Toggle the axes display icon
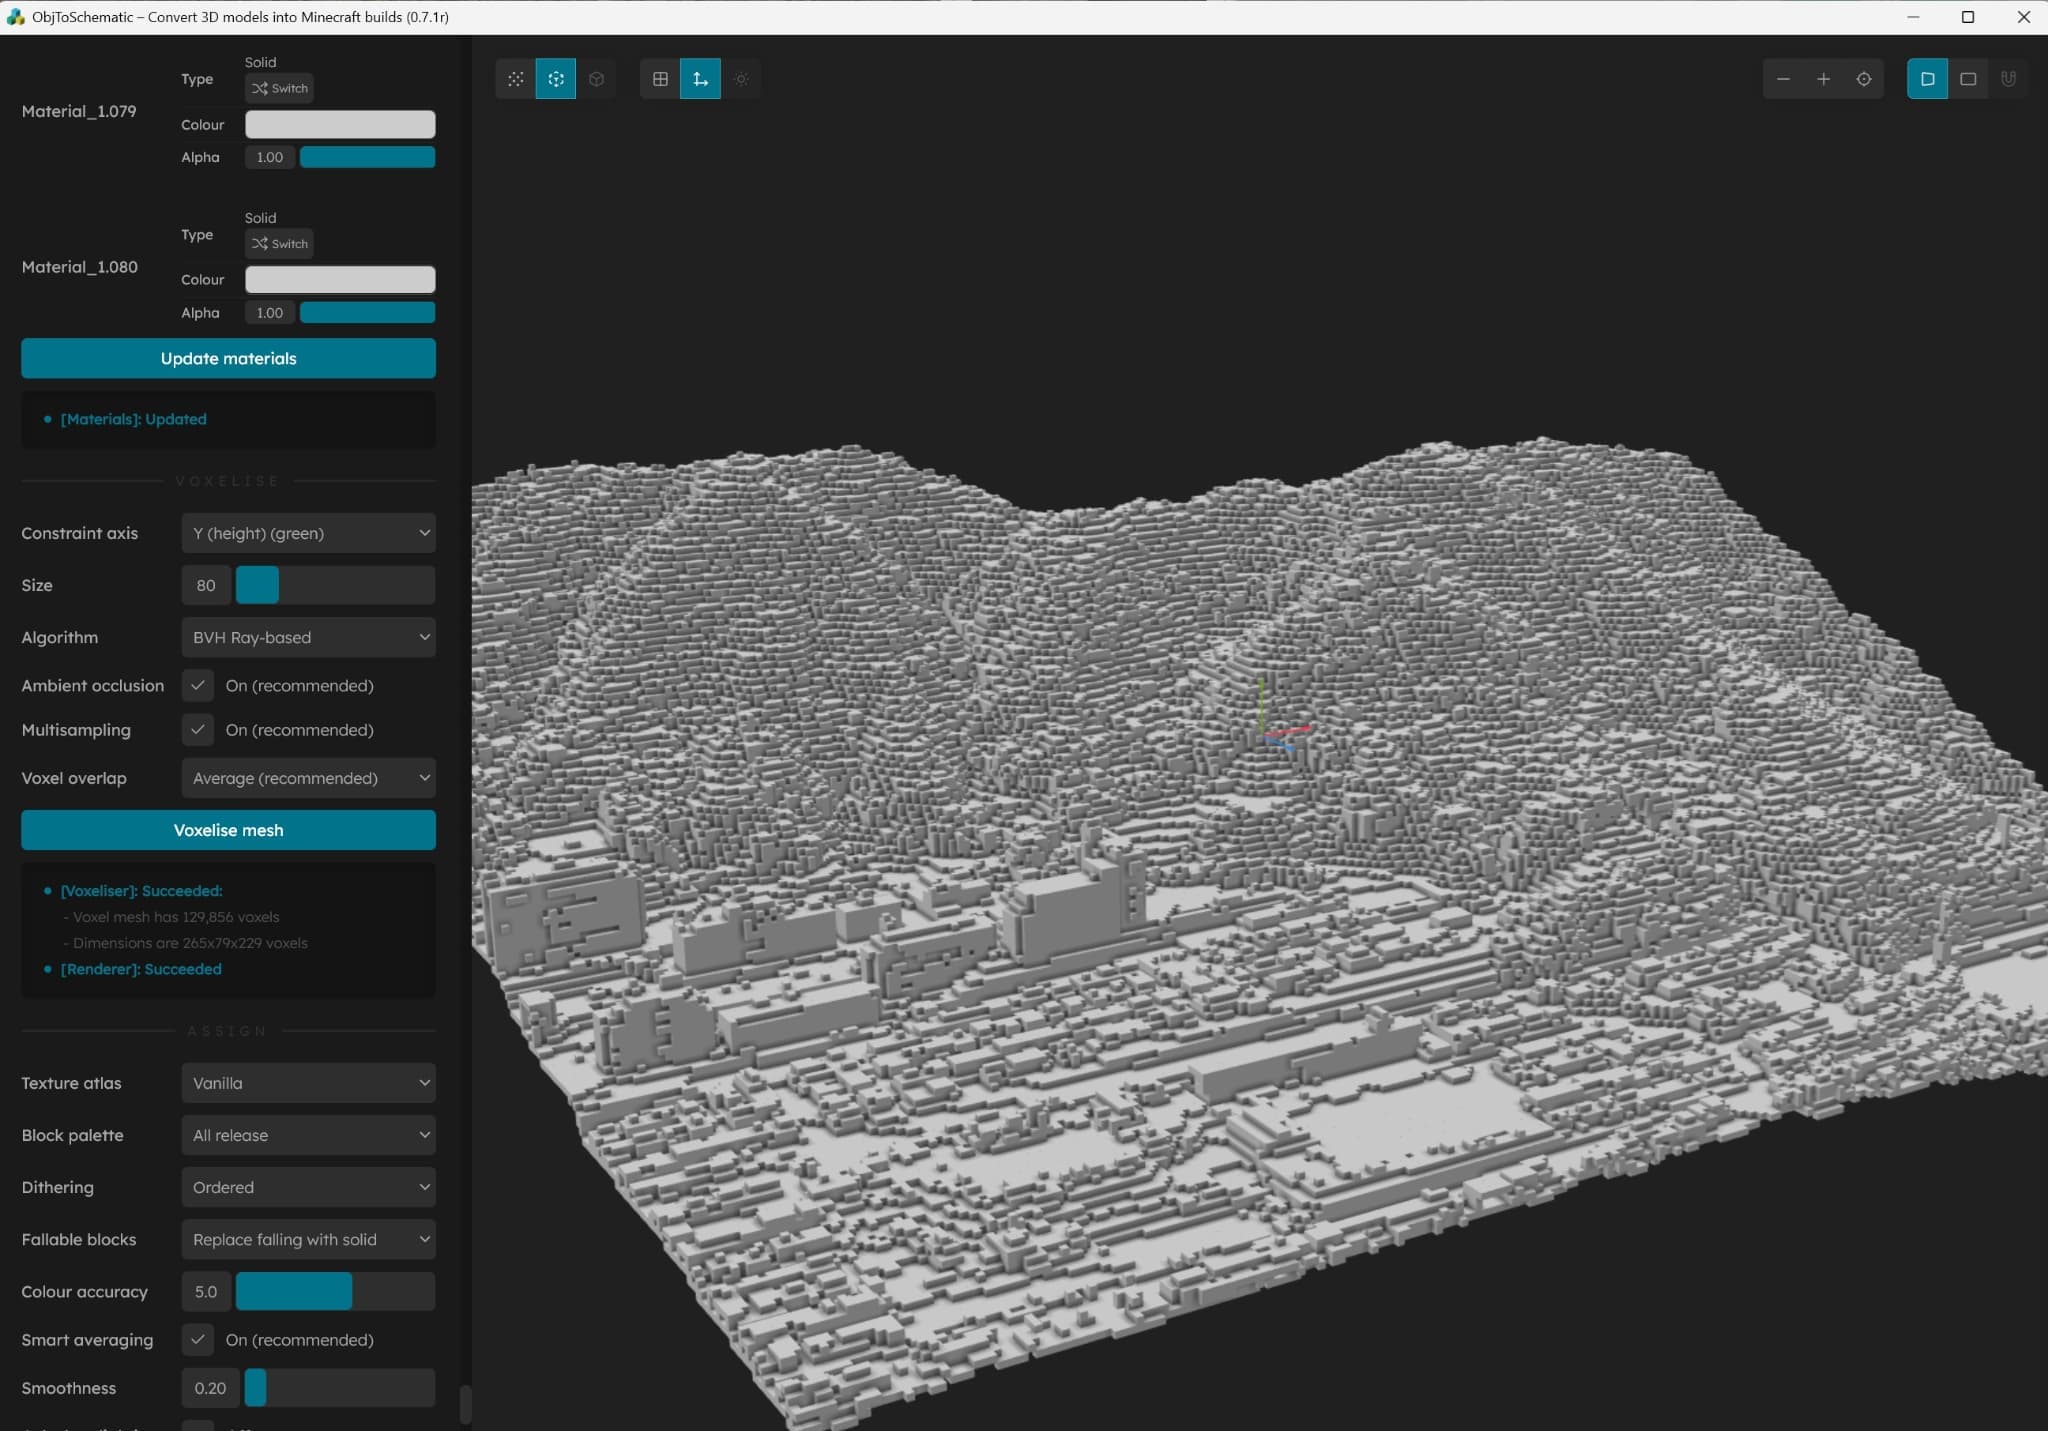Screen dimensions: 2048x1431 (700, 79)
